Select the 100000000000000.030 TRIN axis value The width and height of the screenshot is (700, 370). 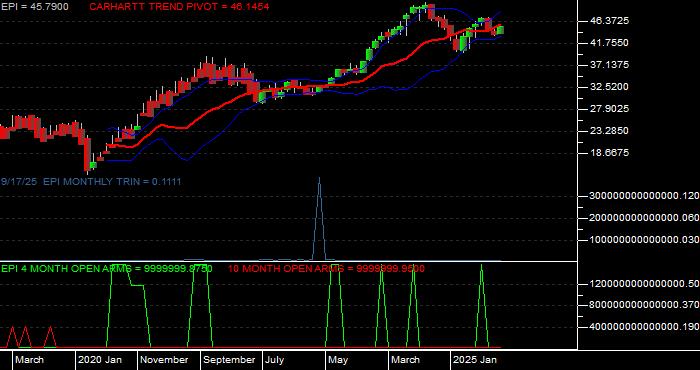(x=644, y=240)
